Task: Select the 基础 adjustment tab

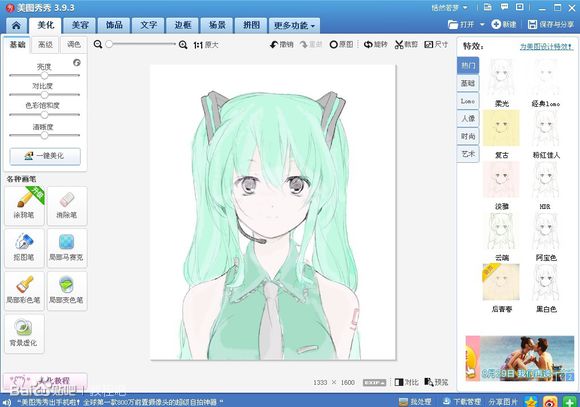Action: pyautogui.click(x=18, y=44)
